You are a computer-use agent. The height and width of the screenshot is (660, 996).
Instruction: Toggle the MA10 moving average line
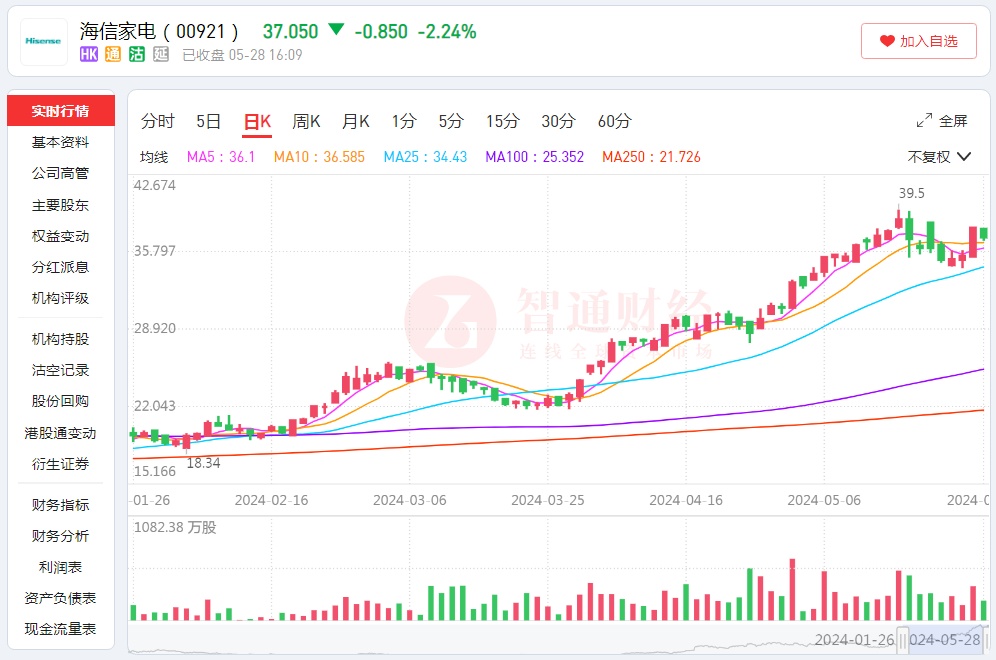tap(319, 157)
